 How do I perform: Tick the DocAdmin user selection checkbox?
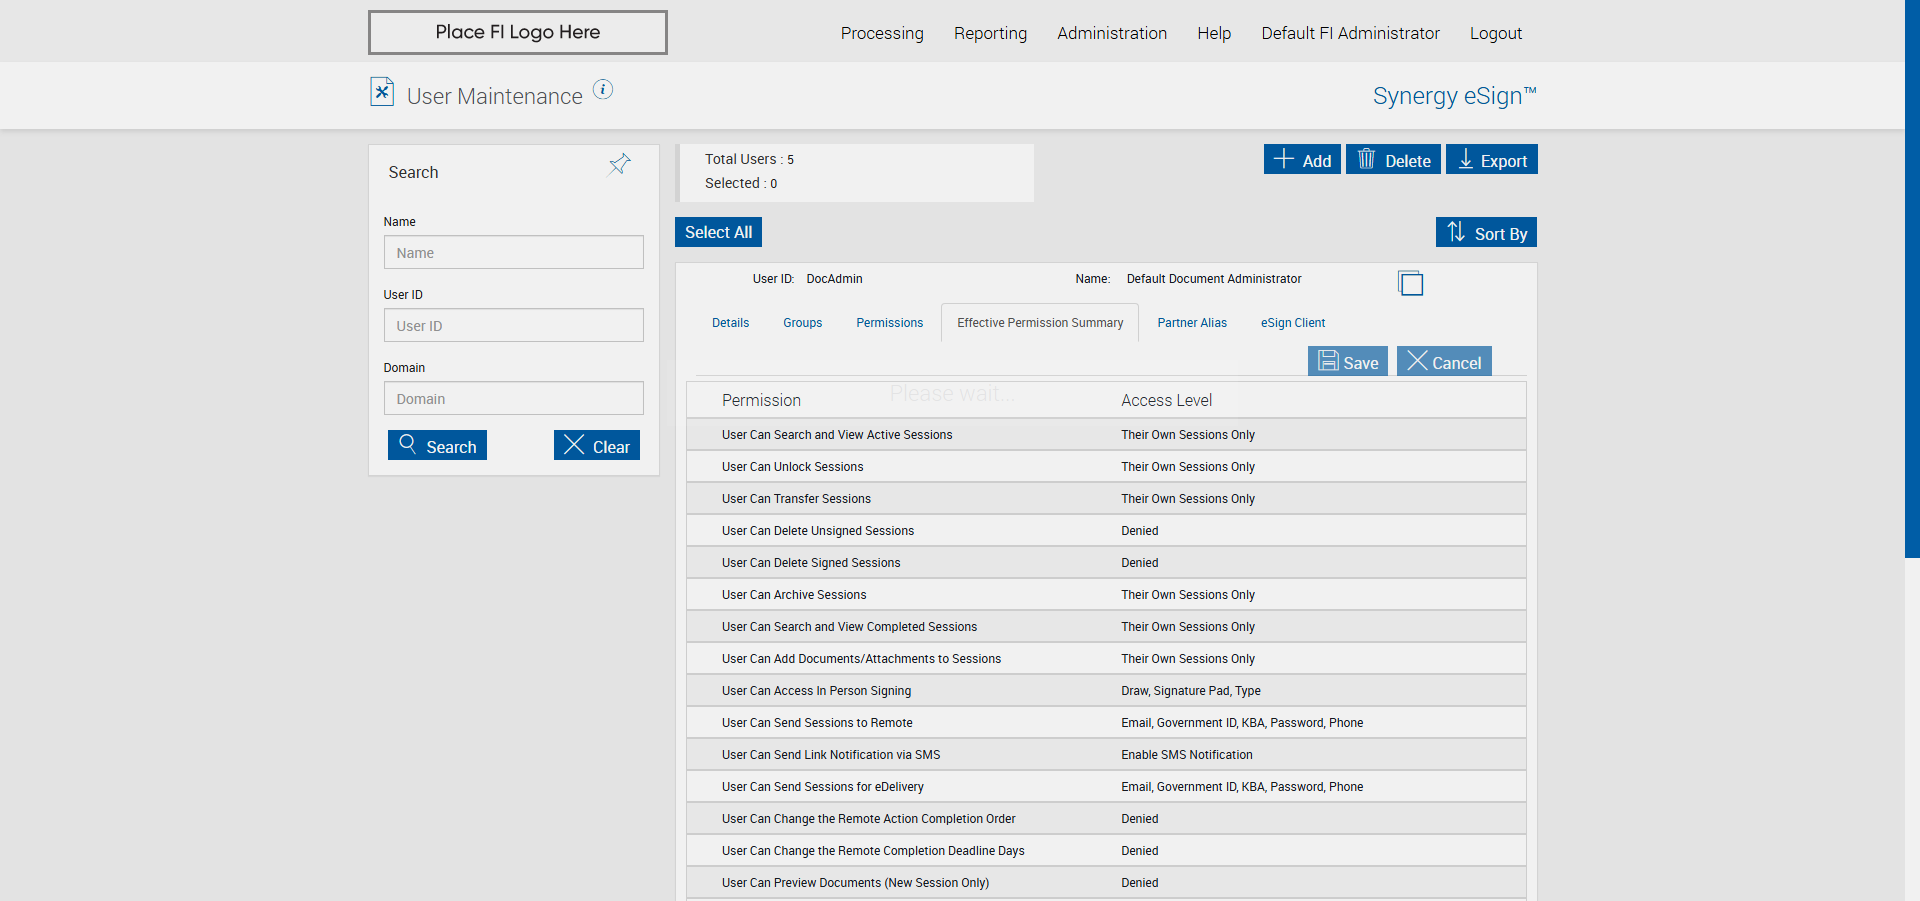coord(1410,284)
